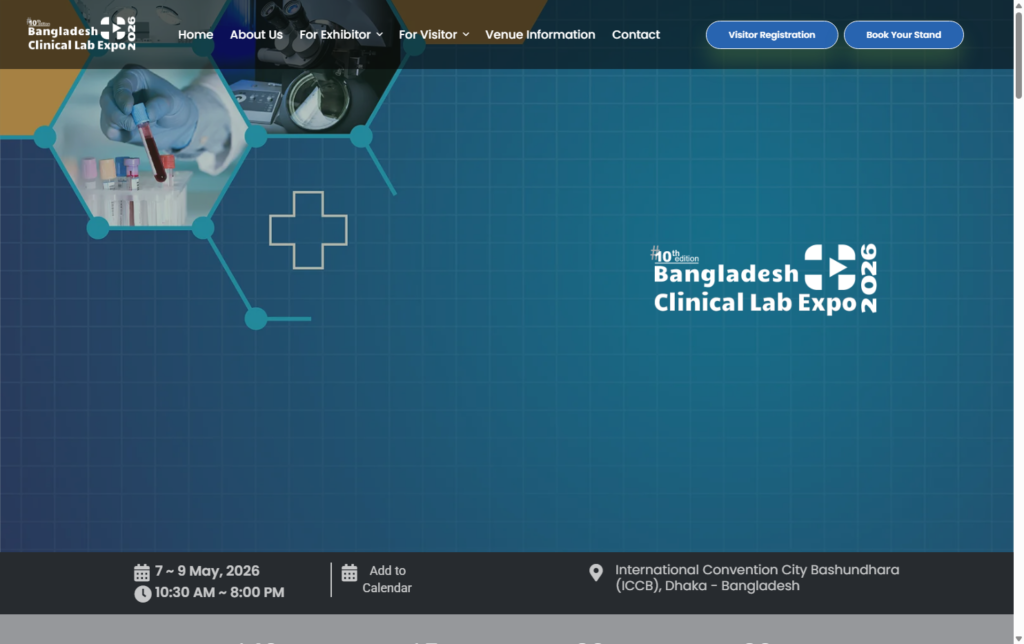Click Venue Information in the navigation
1024x644 pixels.
[540, 34]
